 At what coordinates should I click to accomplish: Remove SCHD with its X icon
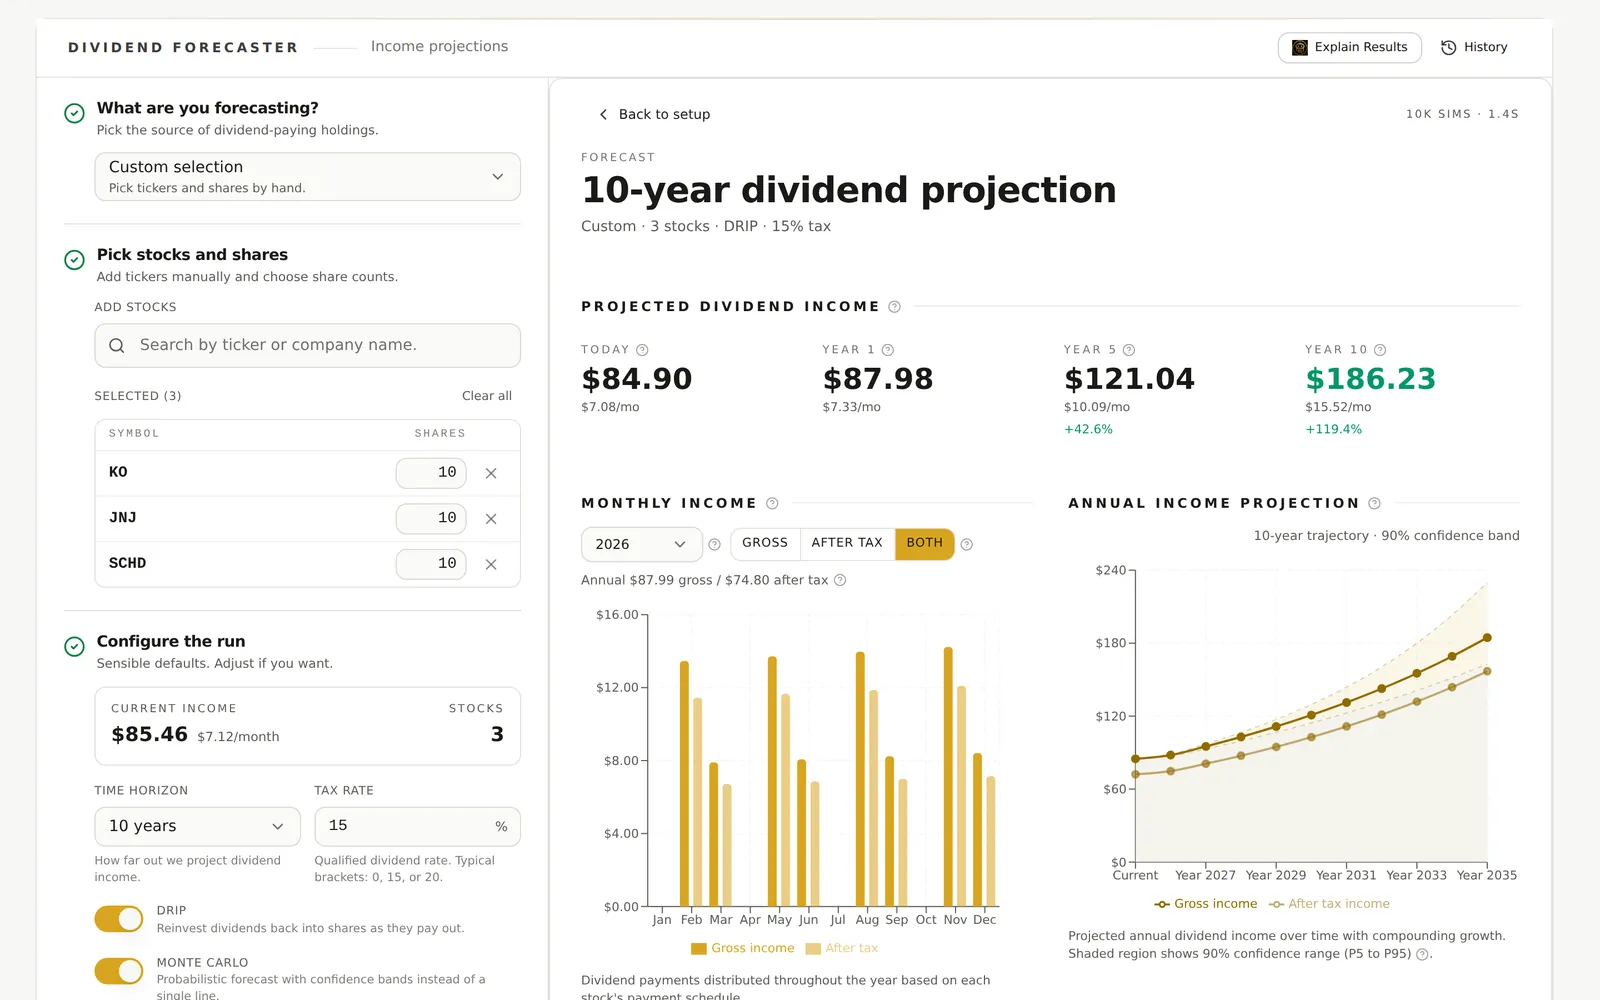[x=491, y=564]
